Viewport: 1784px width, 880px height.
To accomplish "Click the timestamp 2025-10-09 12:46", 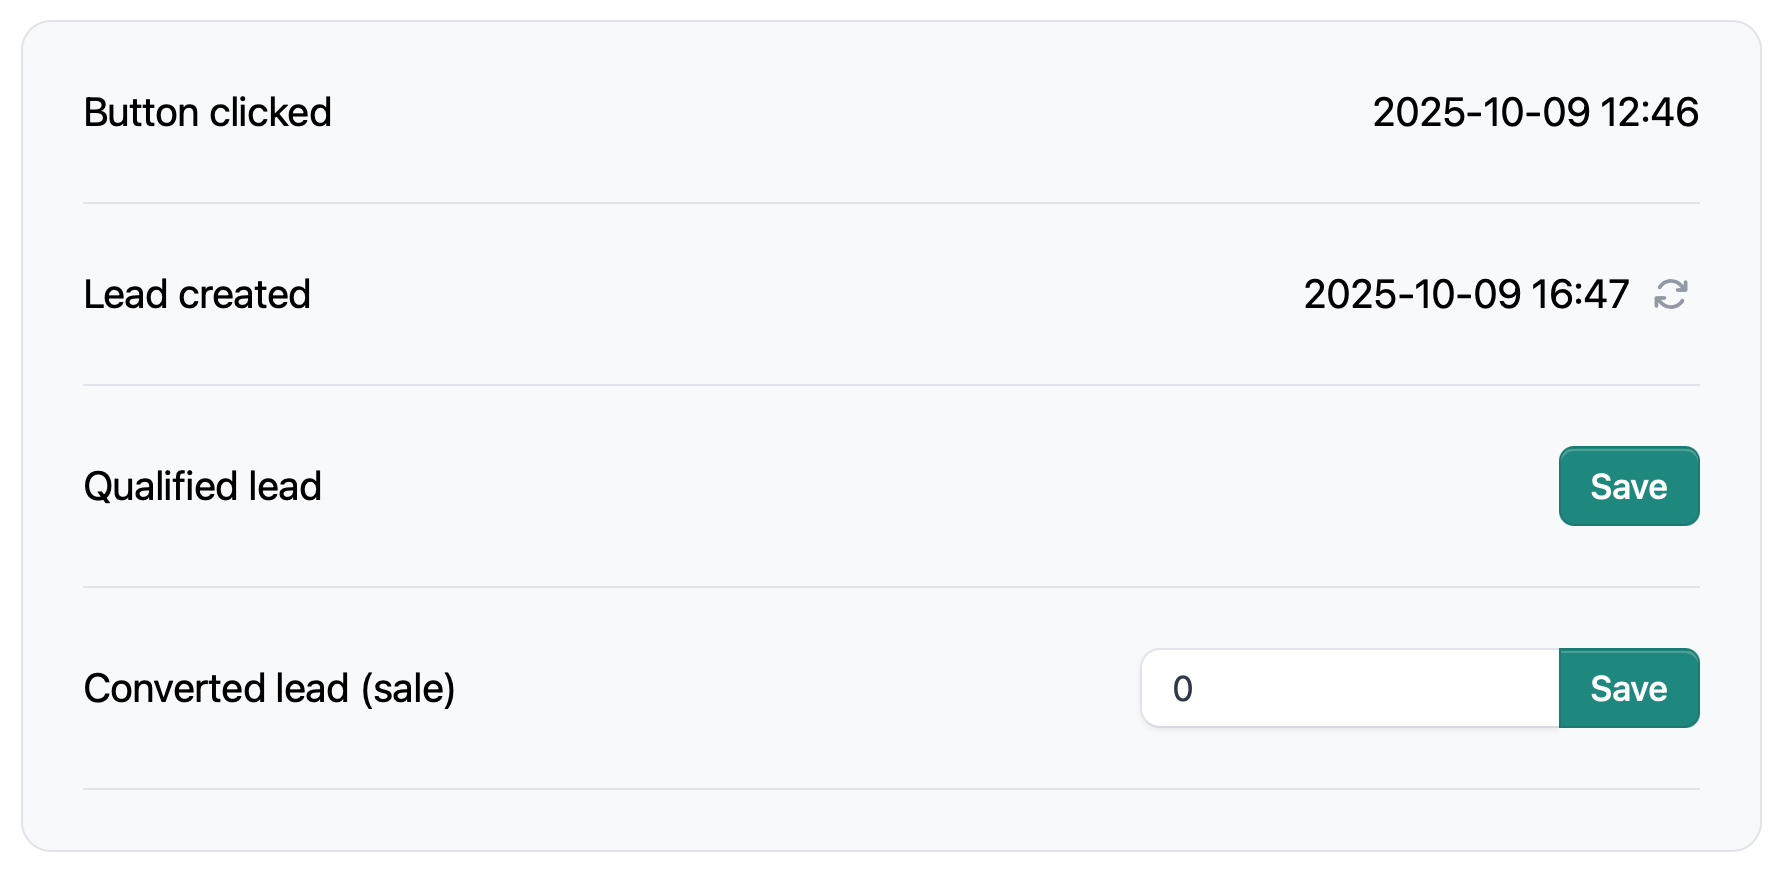I will tap(1537, 112).
